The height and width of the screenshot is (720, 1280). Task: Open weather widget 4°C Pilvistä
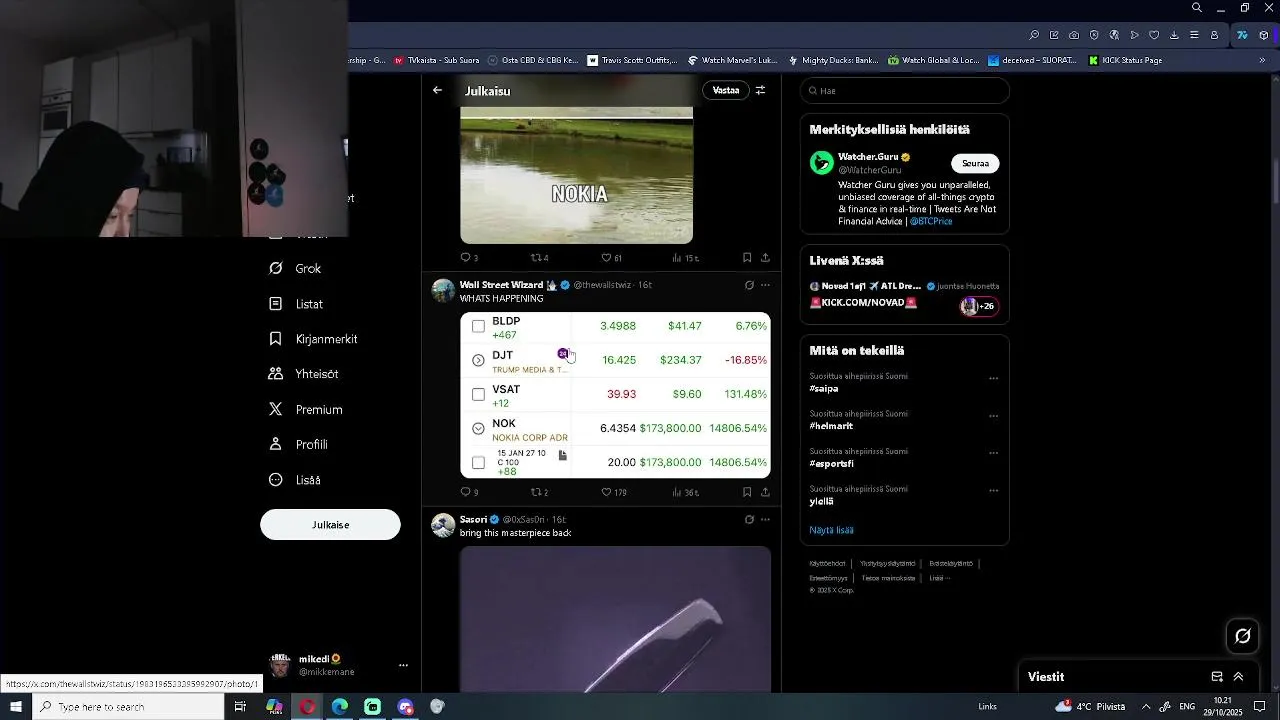pos(1090,707)
